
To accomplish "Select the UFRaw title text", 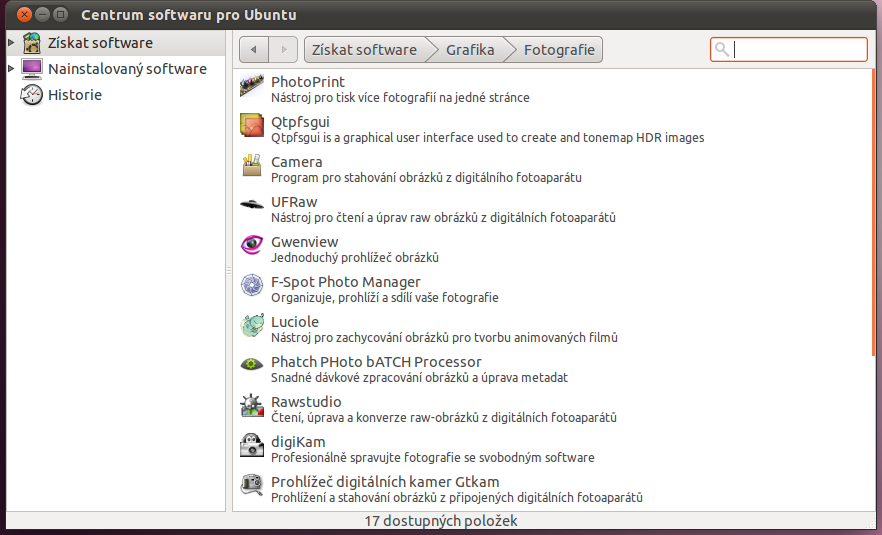I will click(294, 201).
